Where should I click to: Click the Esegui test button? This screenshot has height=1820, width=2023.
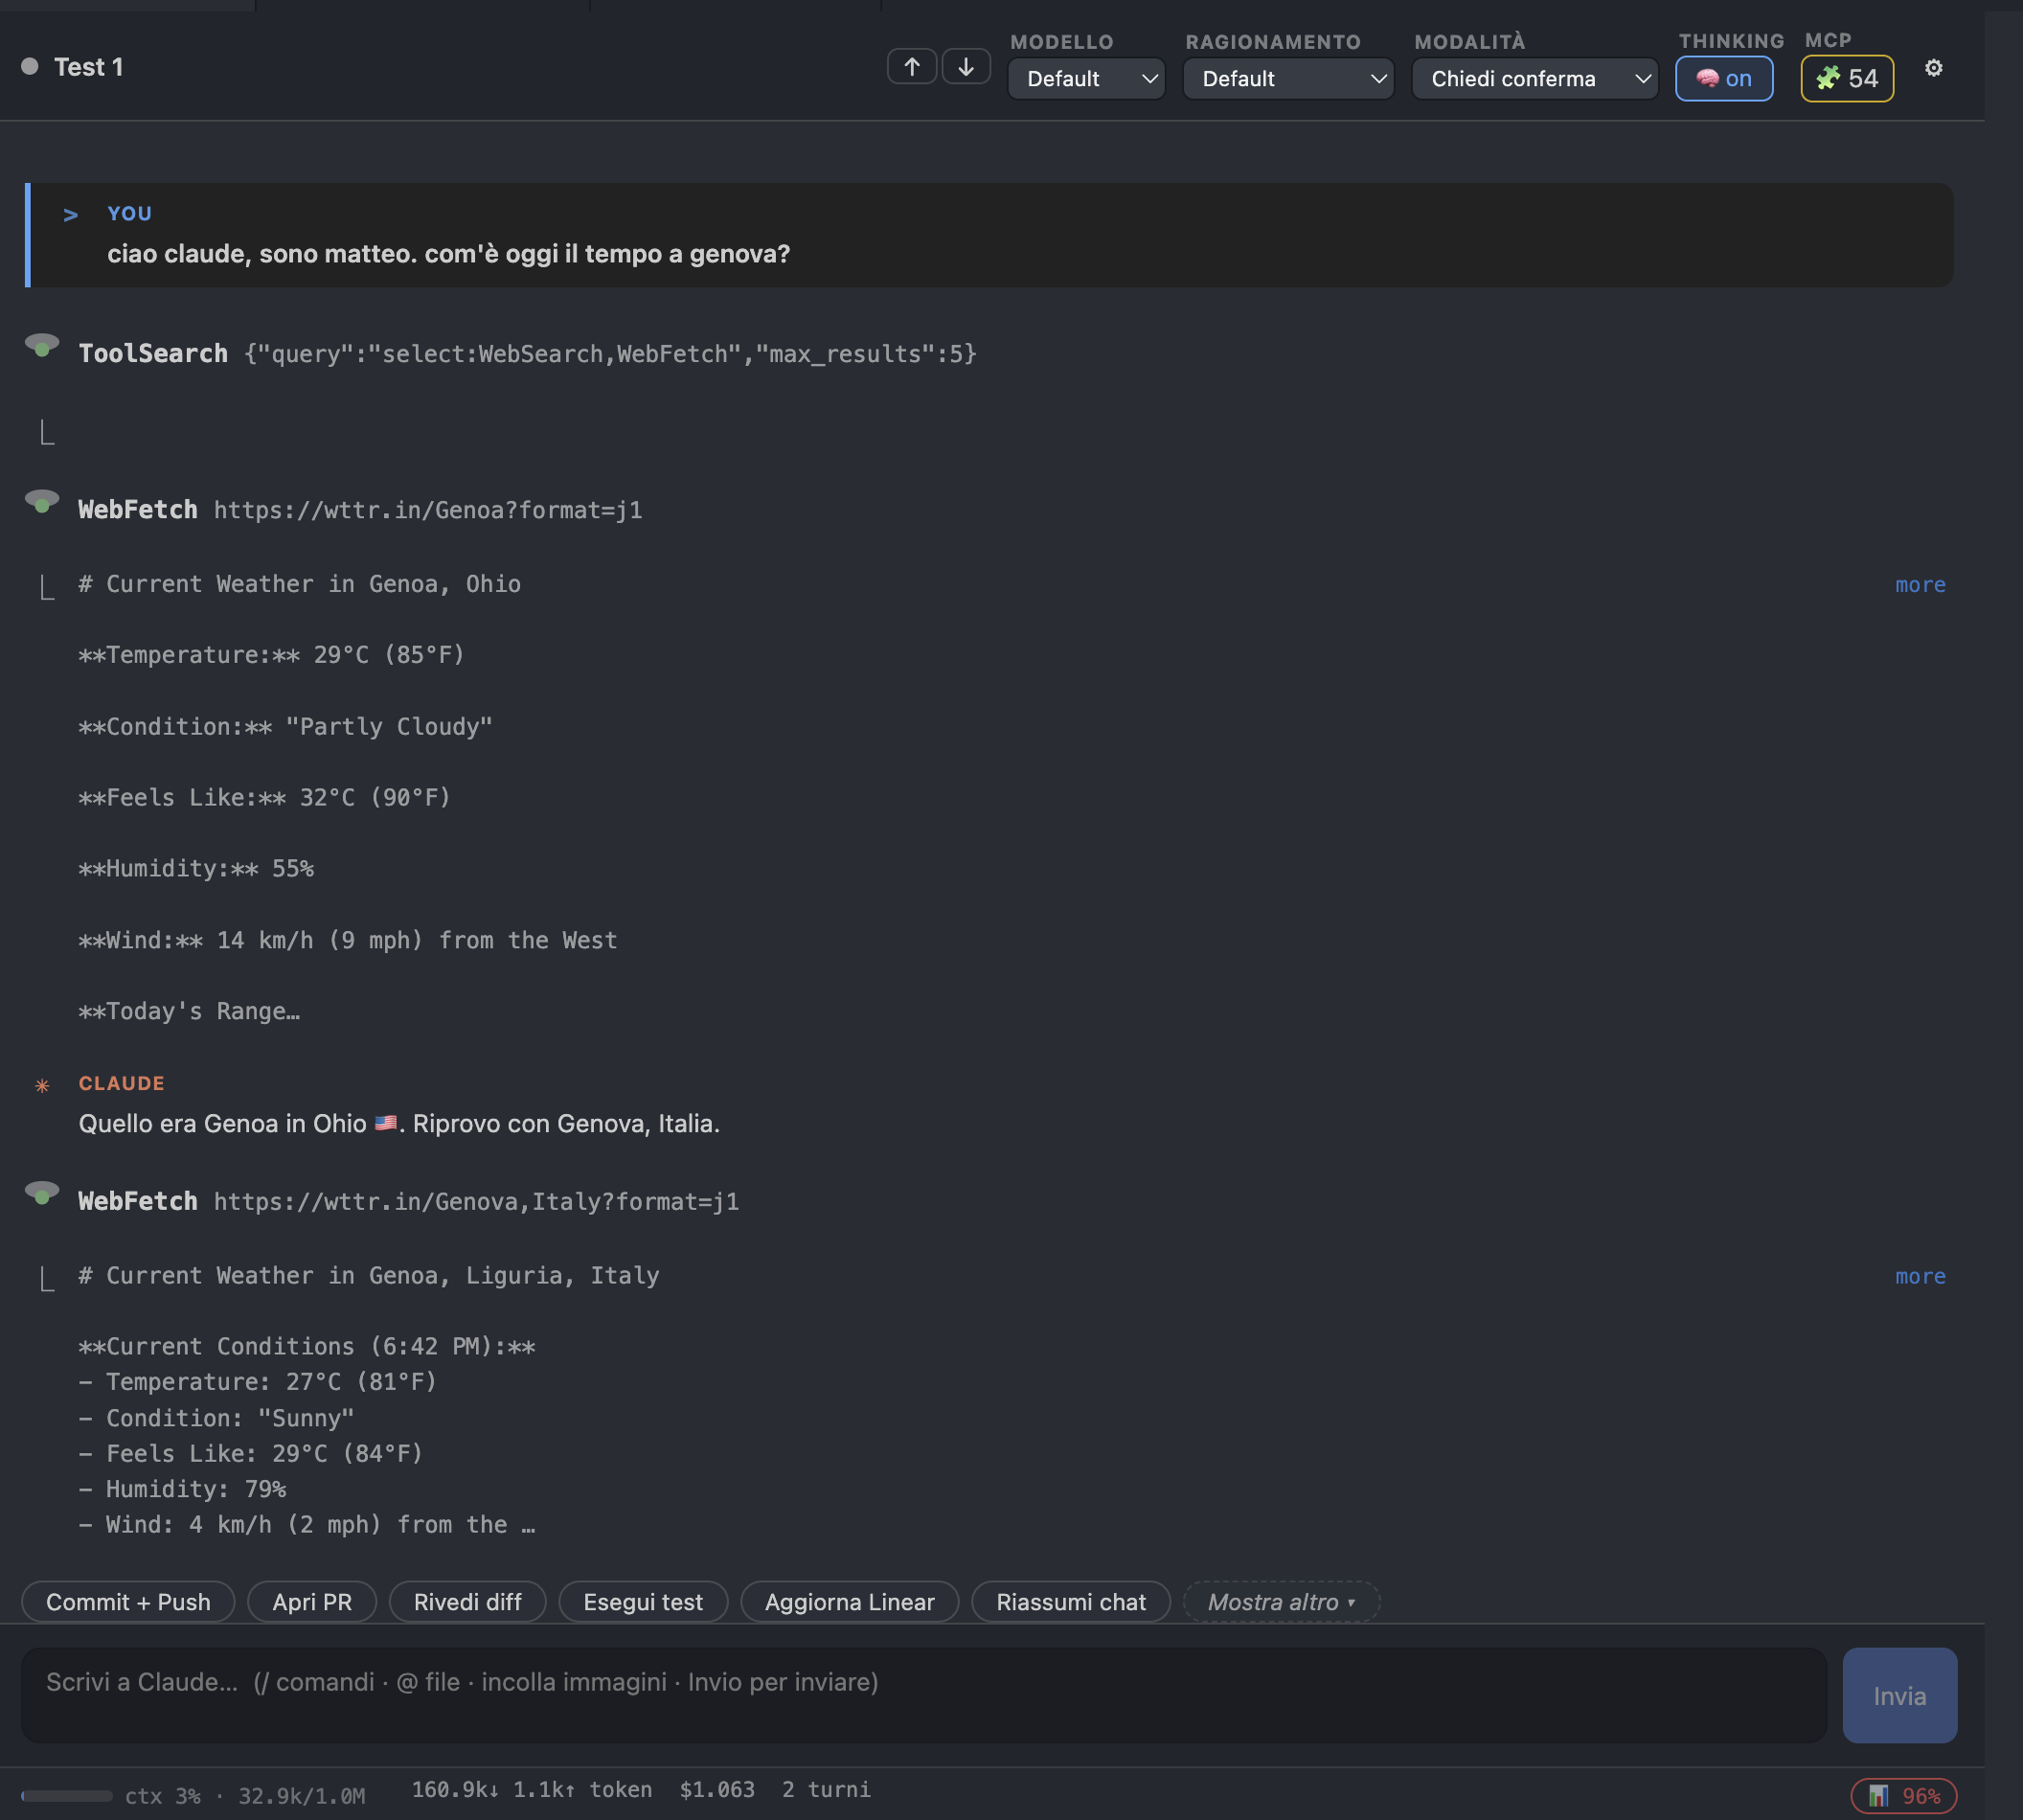pos(643,1602)
